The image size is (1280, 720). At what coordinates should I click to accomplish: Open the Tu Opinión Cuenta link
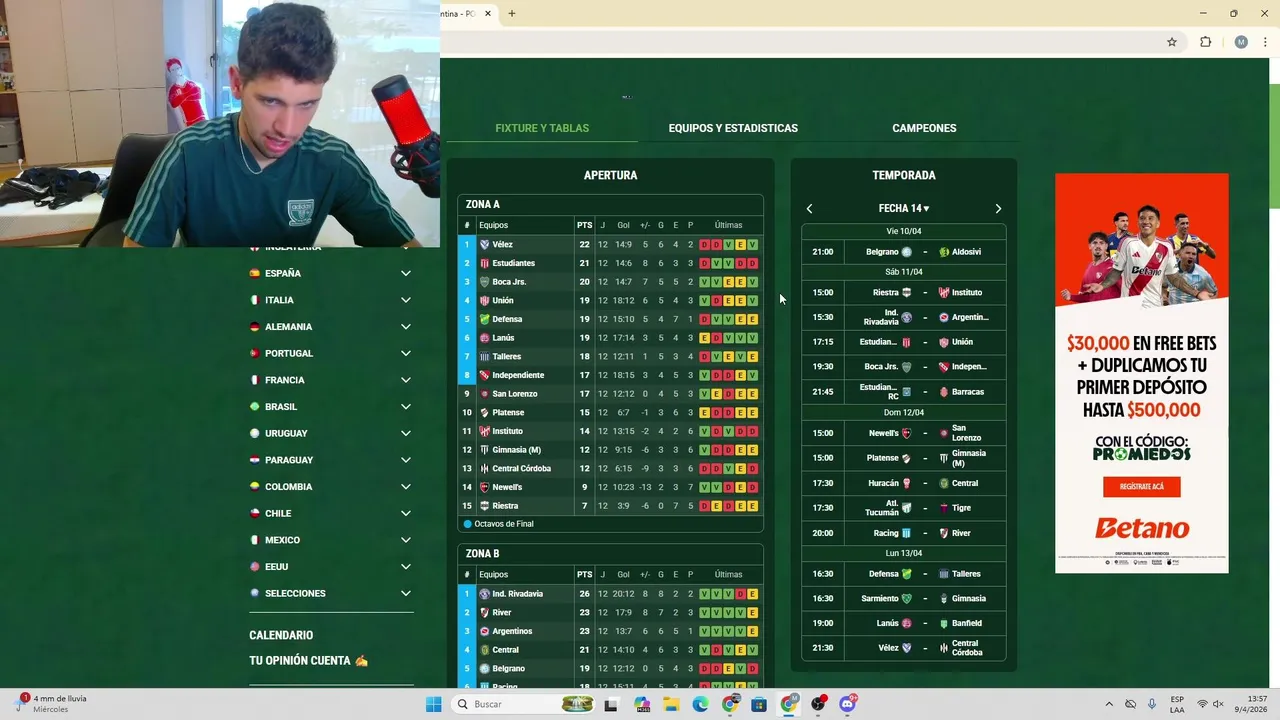(x=308, y=661)
